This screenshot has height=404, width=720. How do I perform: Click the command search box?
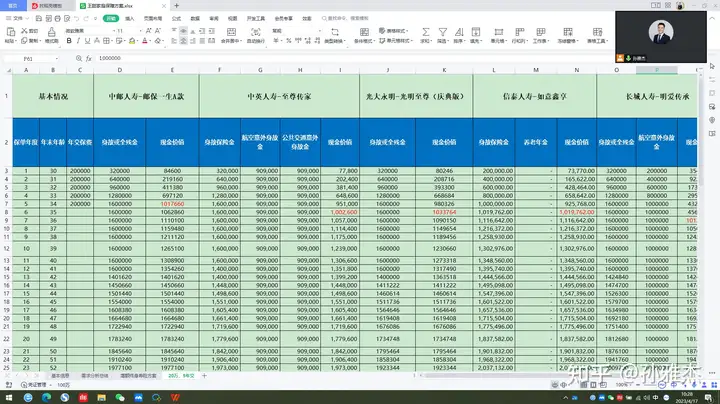(345, 18)
